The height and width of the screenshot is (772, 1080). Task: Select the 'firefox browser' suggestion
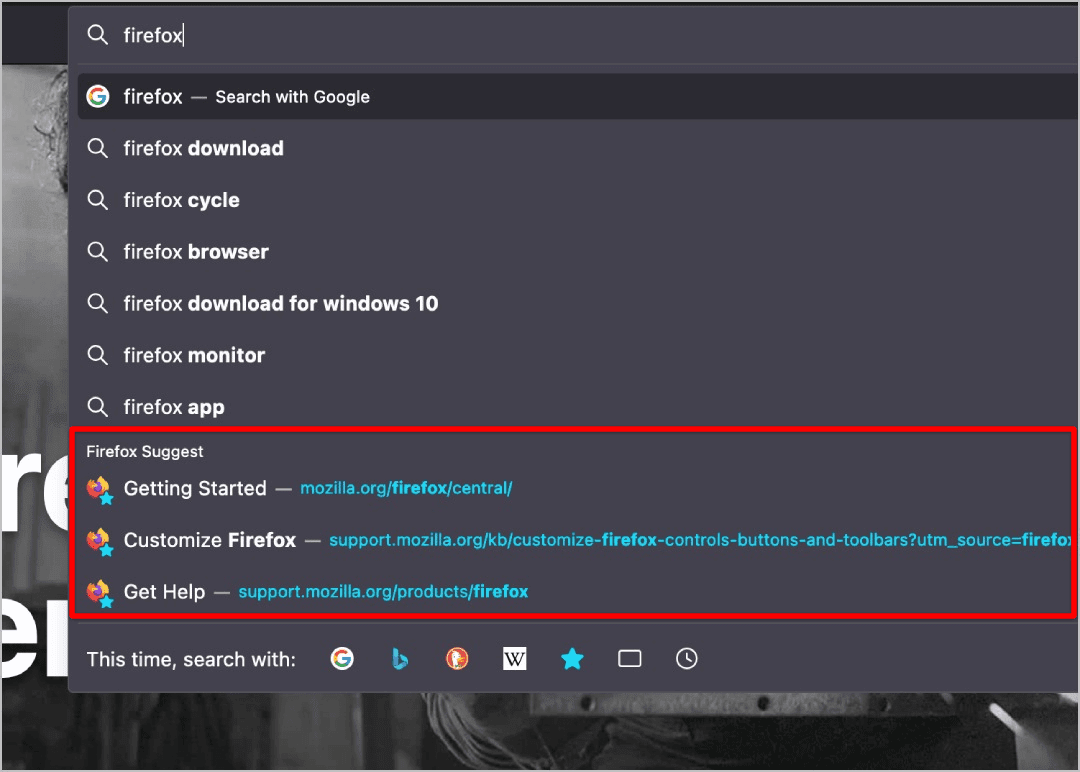[x=196, y=252]
